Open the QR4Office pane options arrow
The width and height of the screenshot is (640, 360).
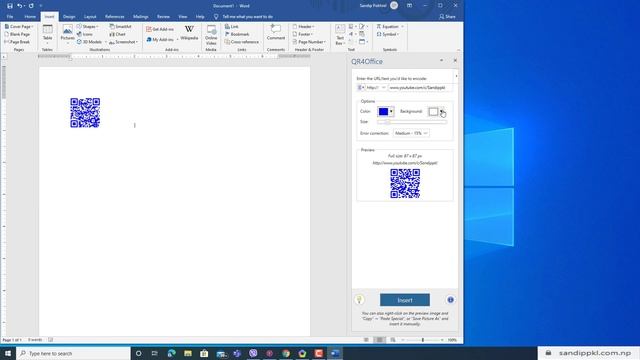[x=441, y=60]
